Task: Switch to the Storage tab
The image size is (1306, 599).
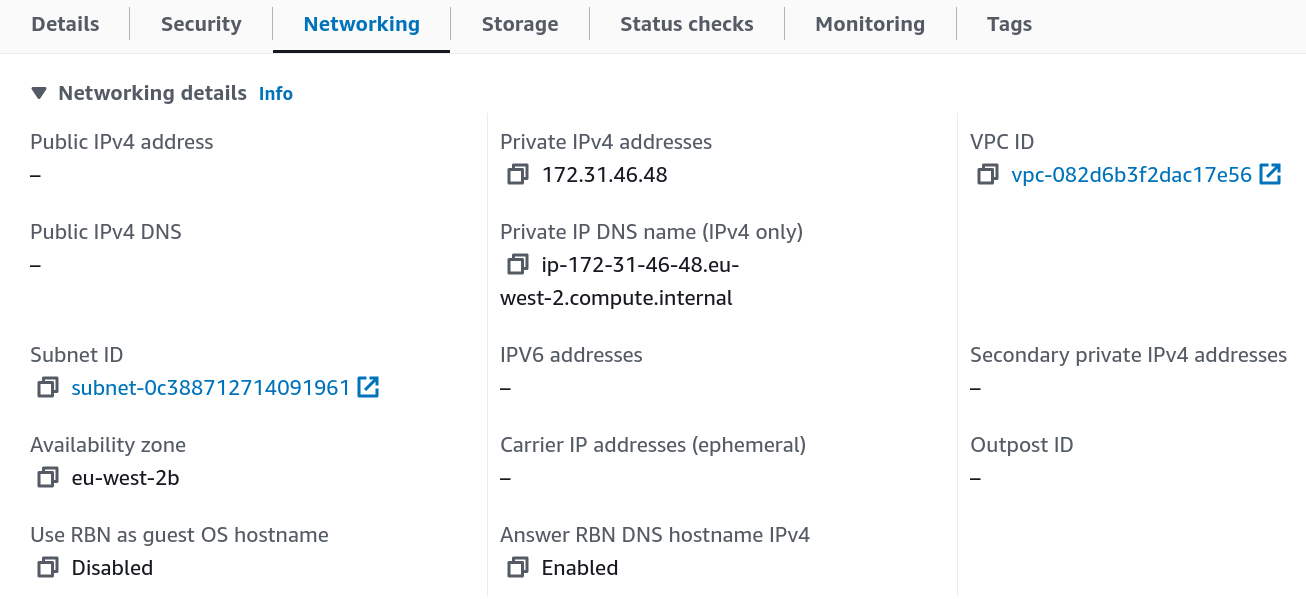Action: coord(520,23)
